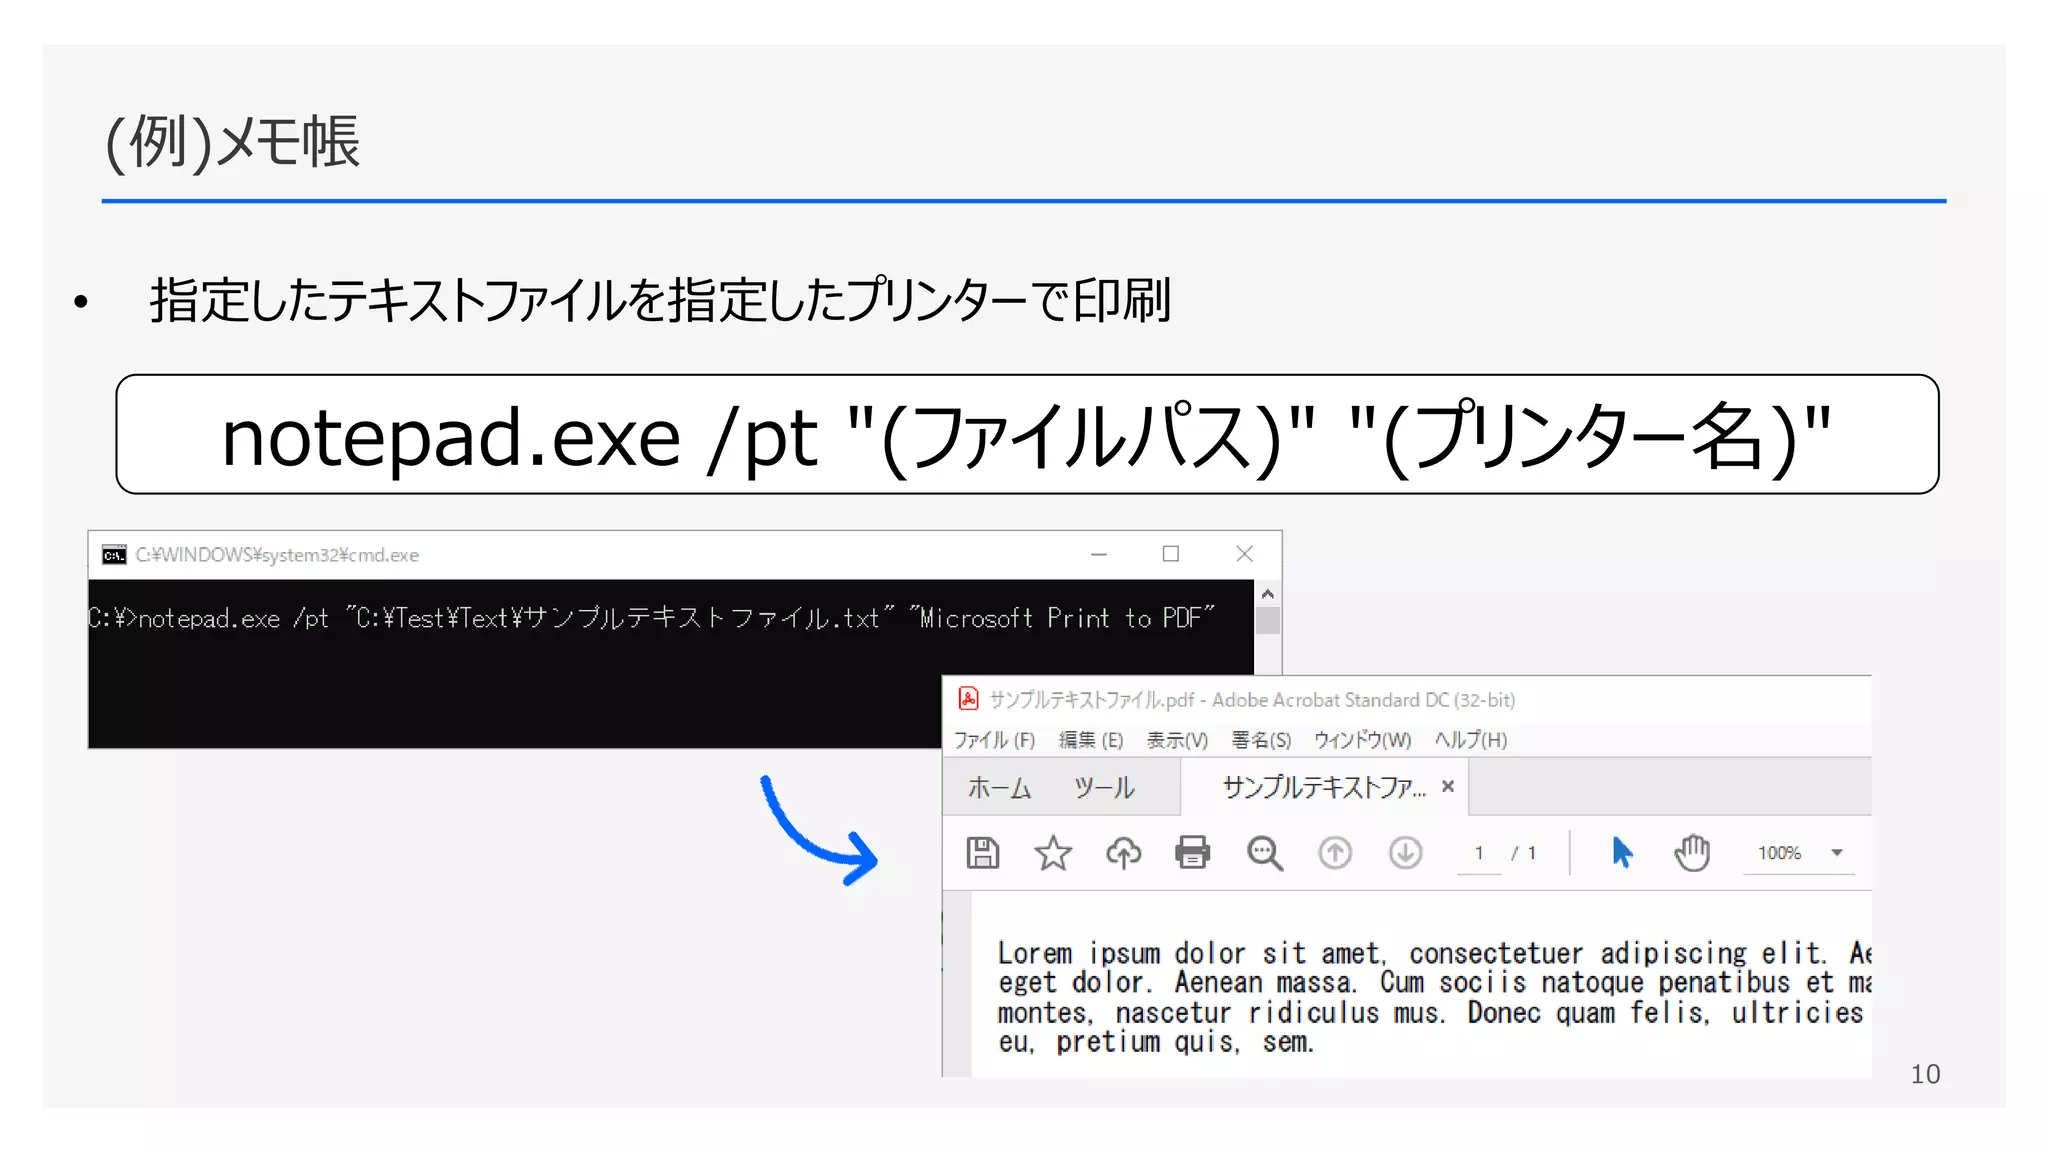This screenshot has height=1152, width=2048.
Task: Open the zoom level dropdown arrow
Action: point(1837,853)
